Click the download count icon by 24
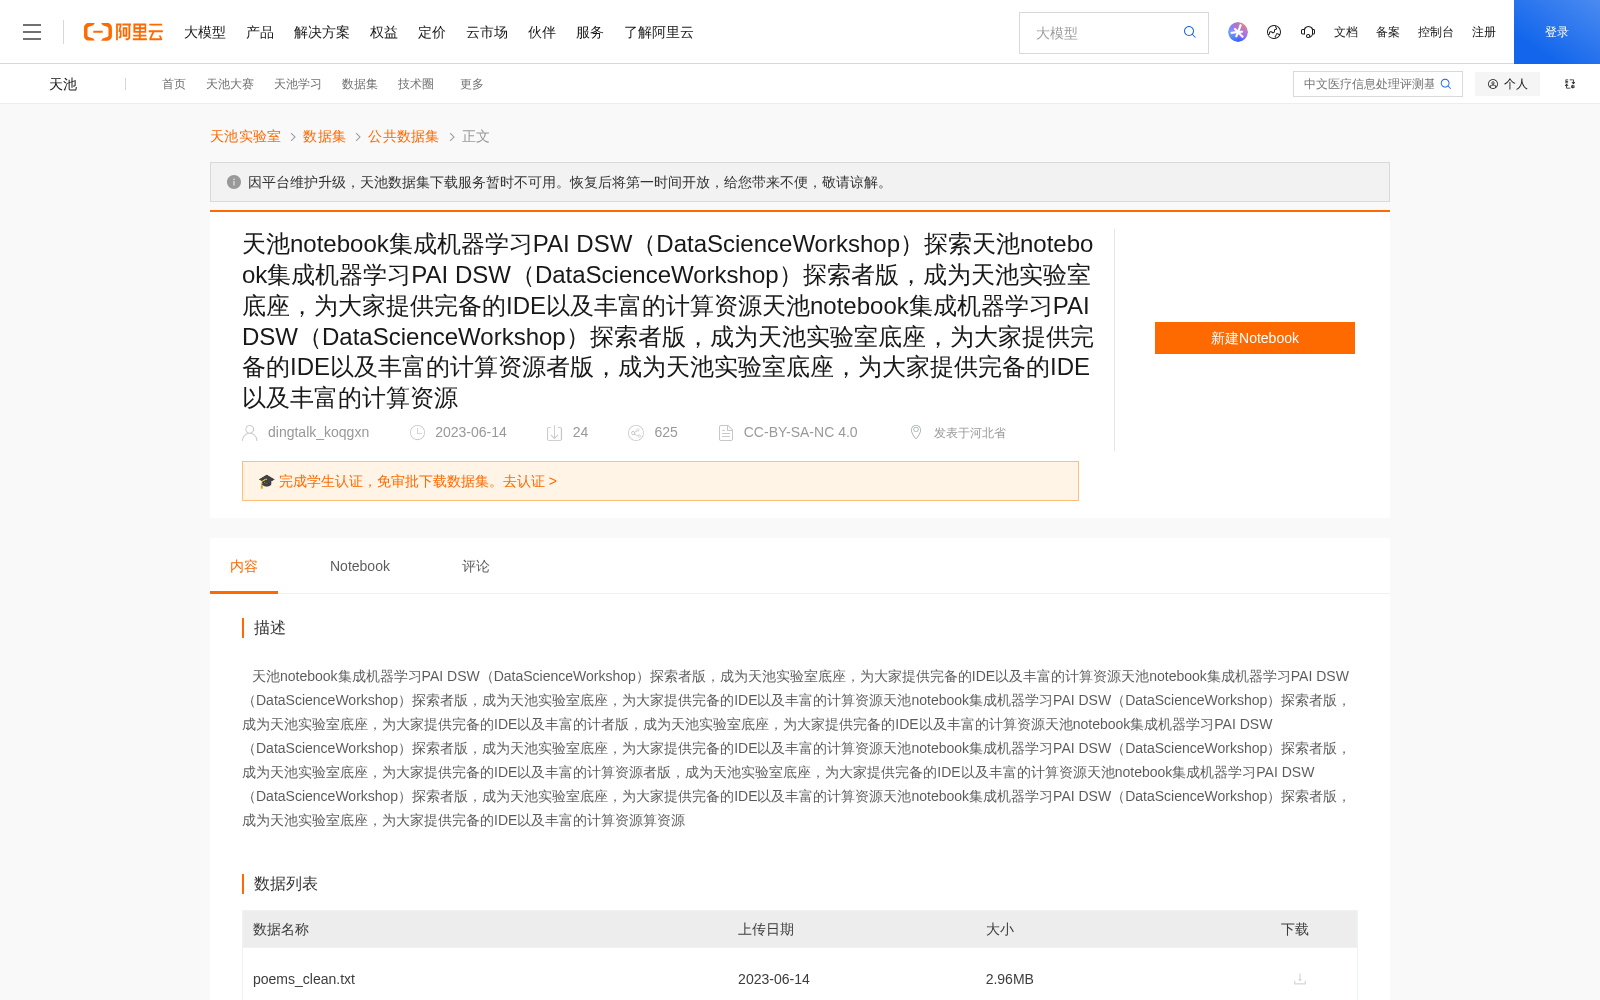 point(554,432)
